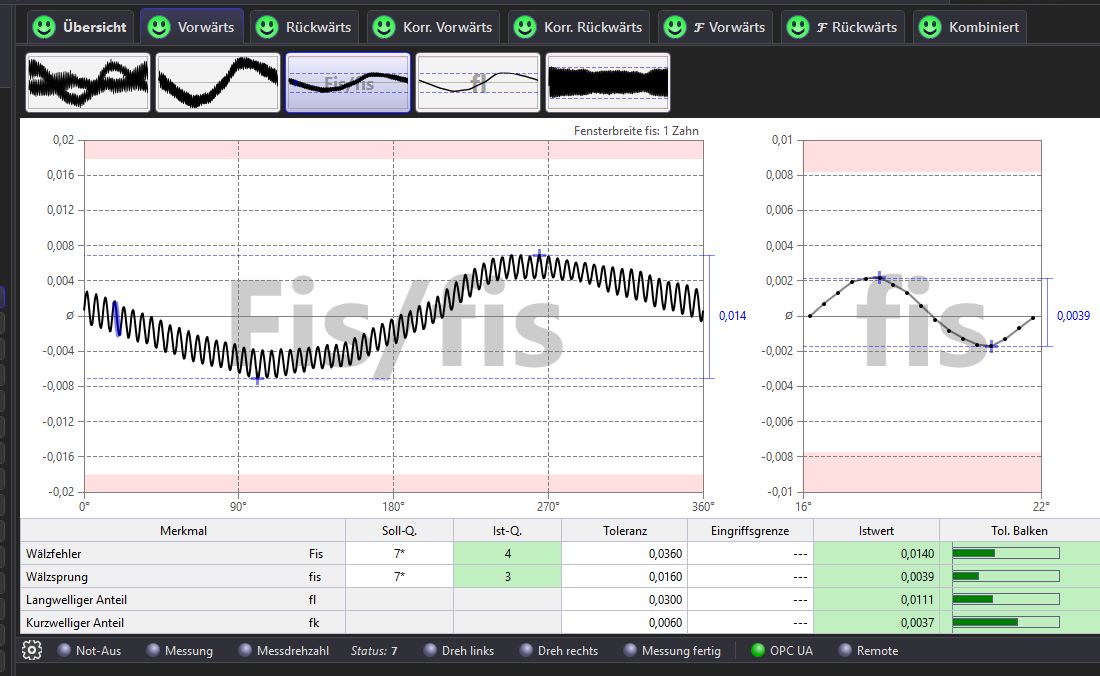Image resolution: width=1100 pixels, height=676 pixels.
Task: Click the Dreh rechts indicator
Action: pyautogui.click(x=526, y=650)
